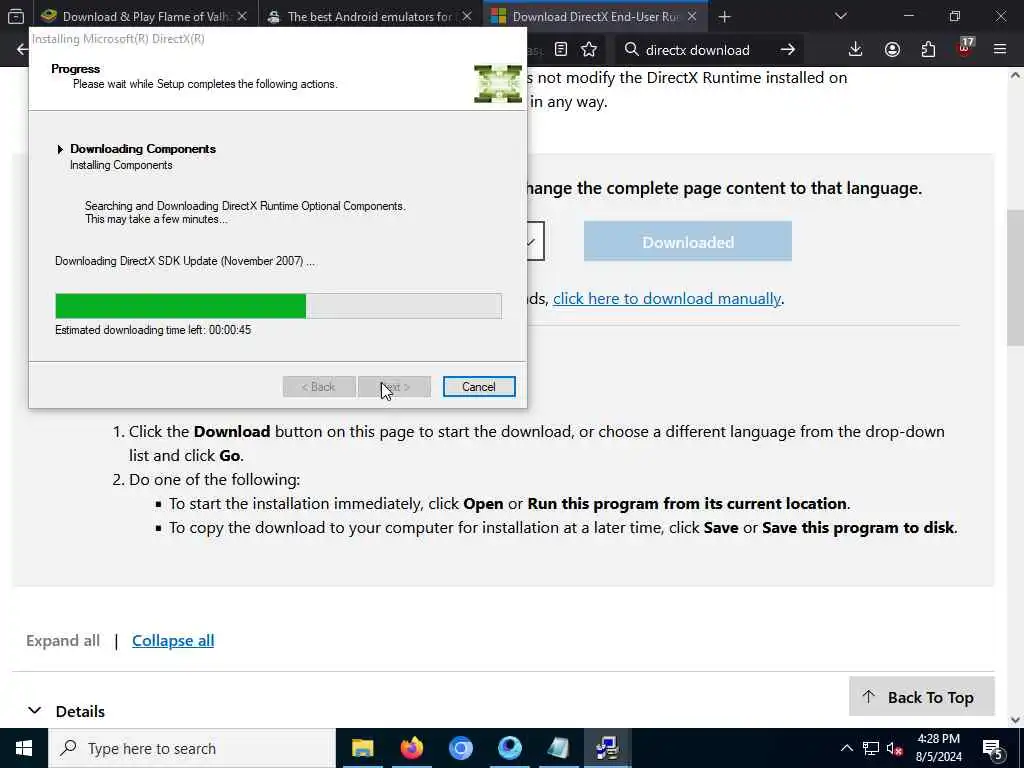Screen dimensions: 1024x768
Task: Click the Back To Top button
Action: [x=921, y=697]
